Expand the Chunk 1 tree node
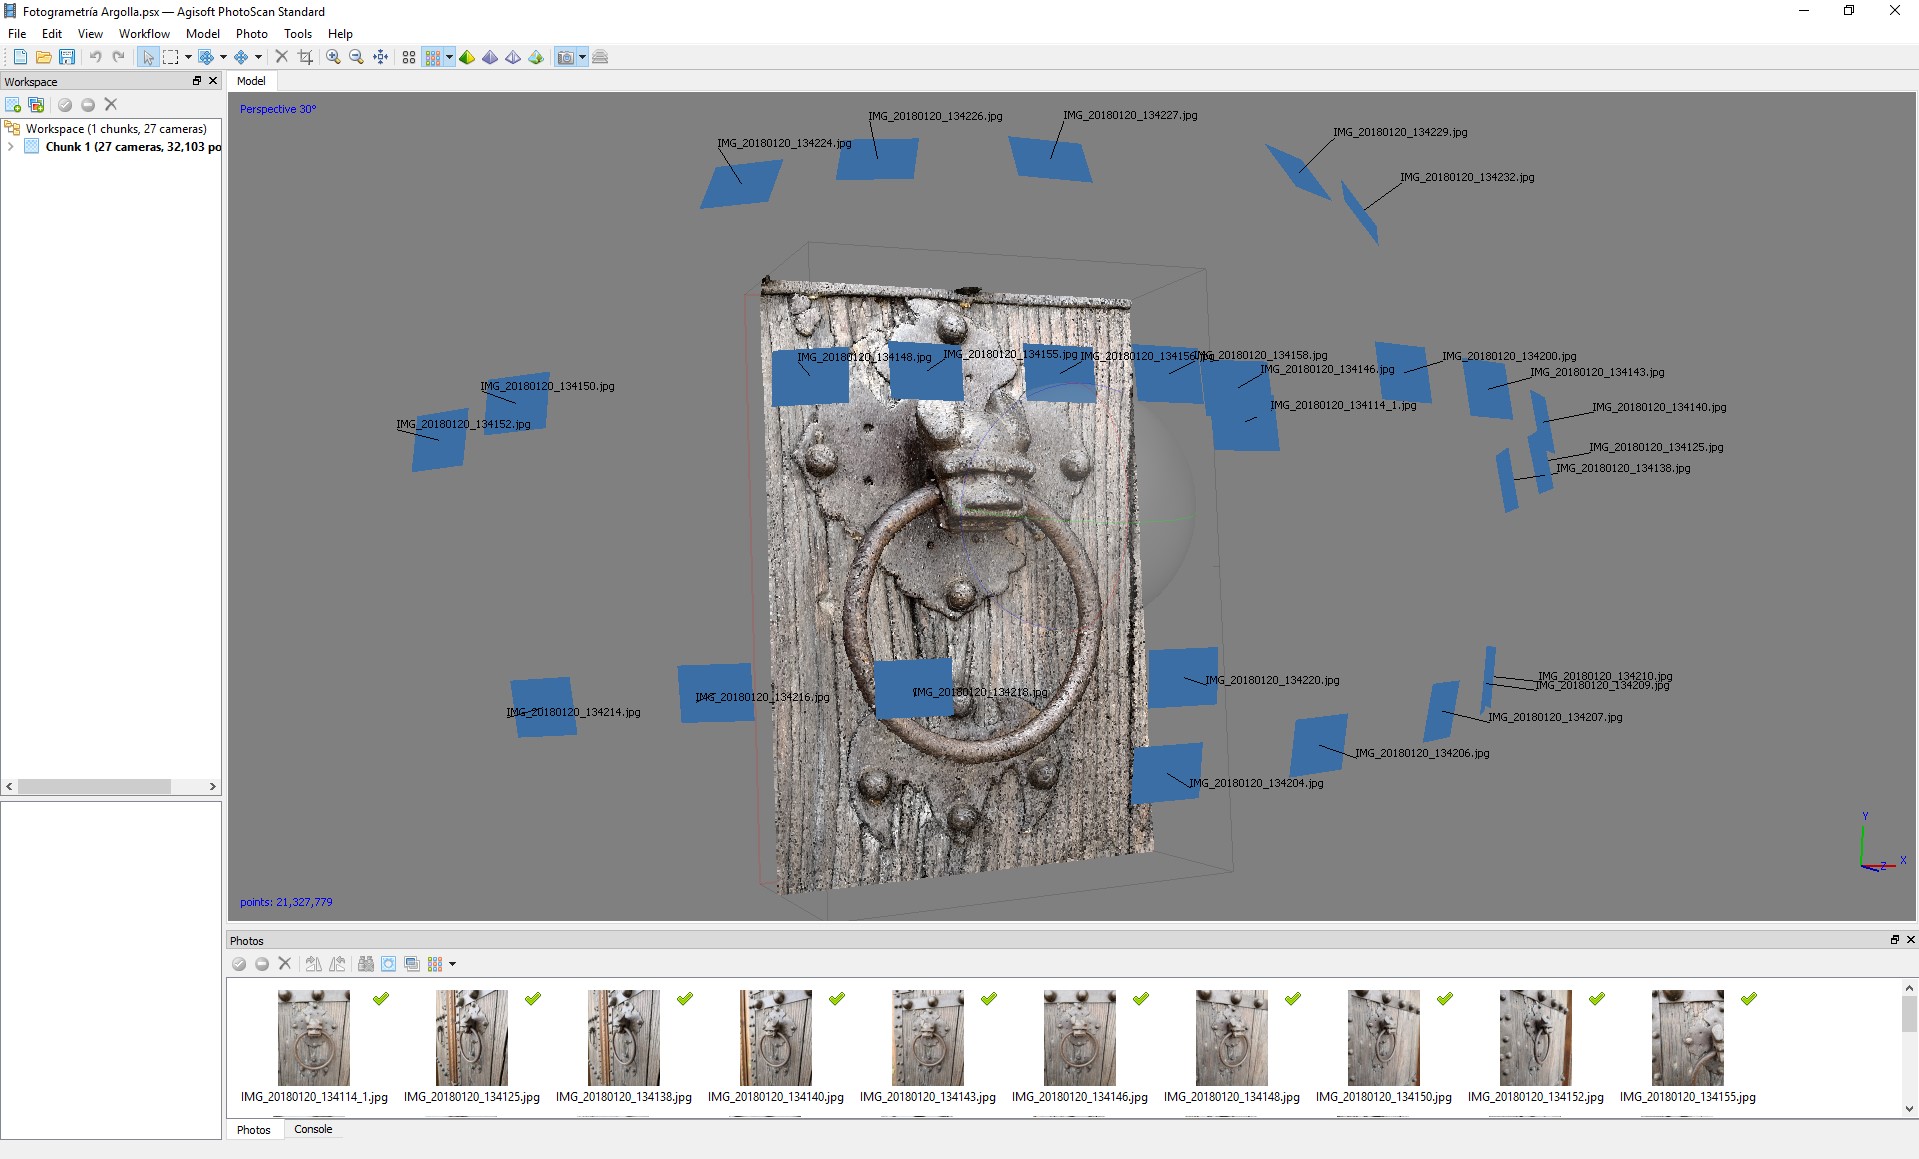 pos(11,146)
